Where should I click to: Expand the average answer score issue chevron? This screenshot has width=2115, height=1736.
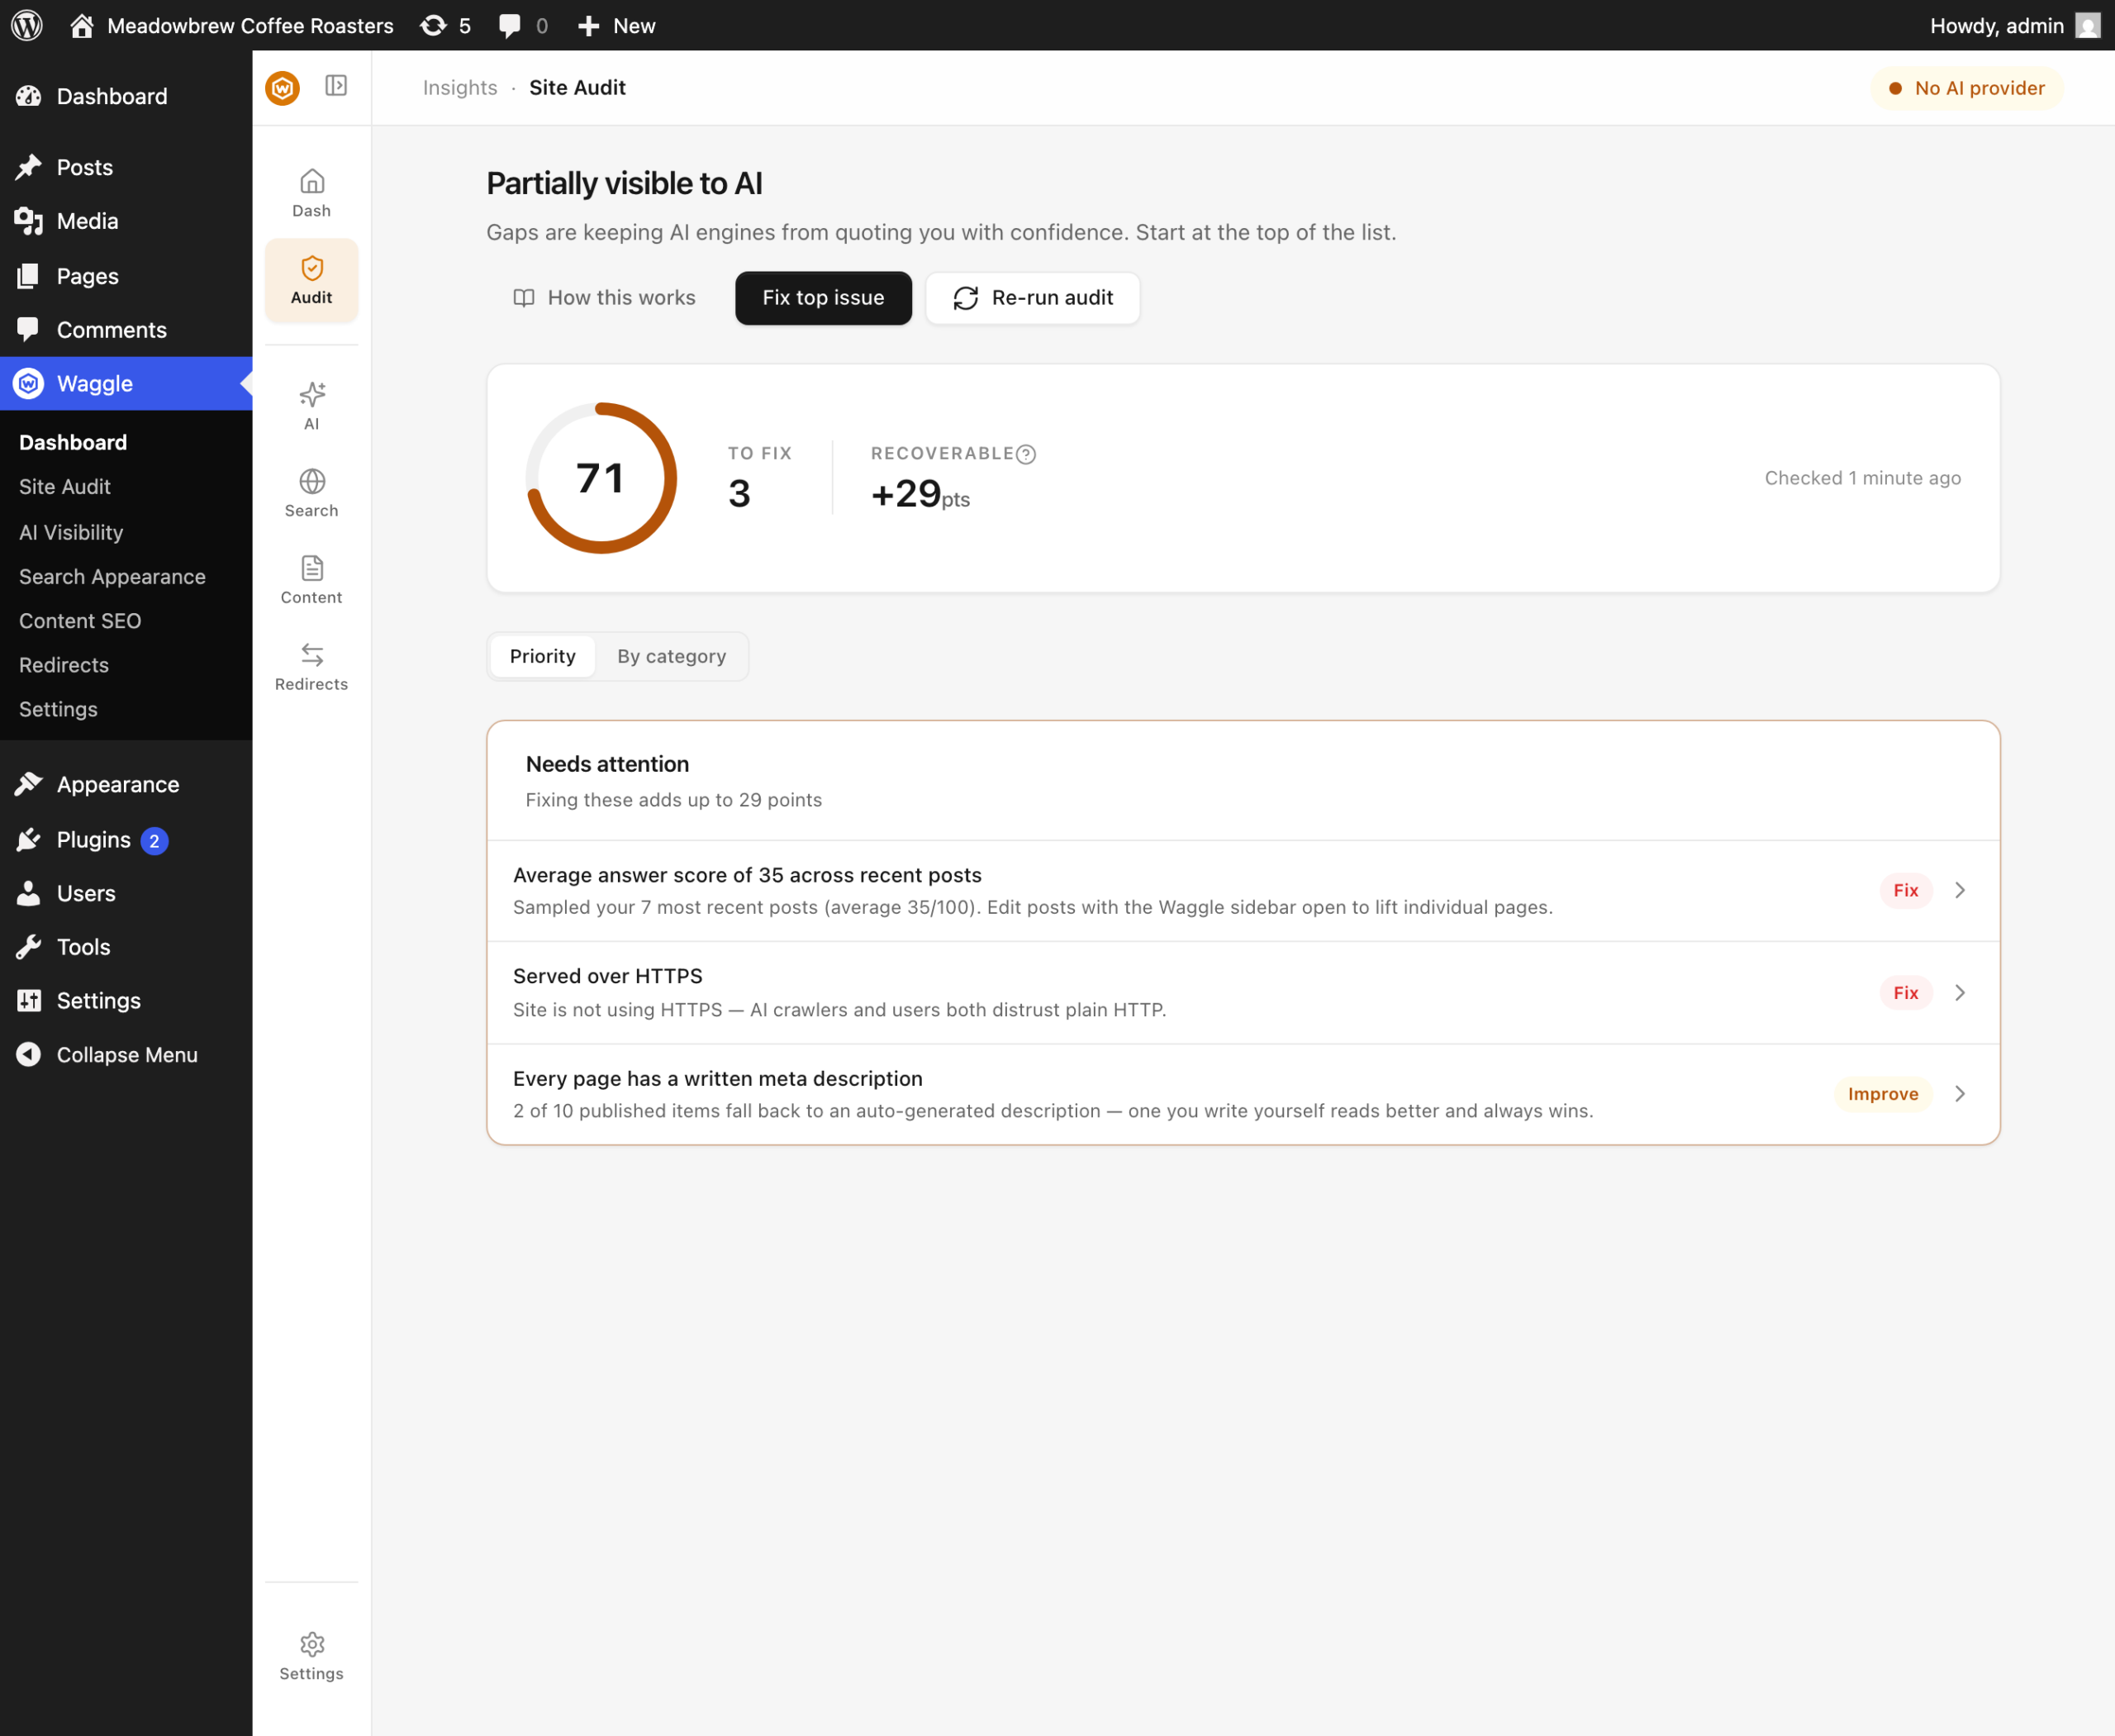[1960, 890]
